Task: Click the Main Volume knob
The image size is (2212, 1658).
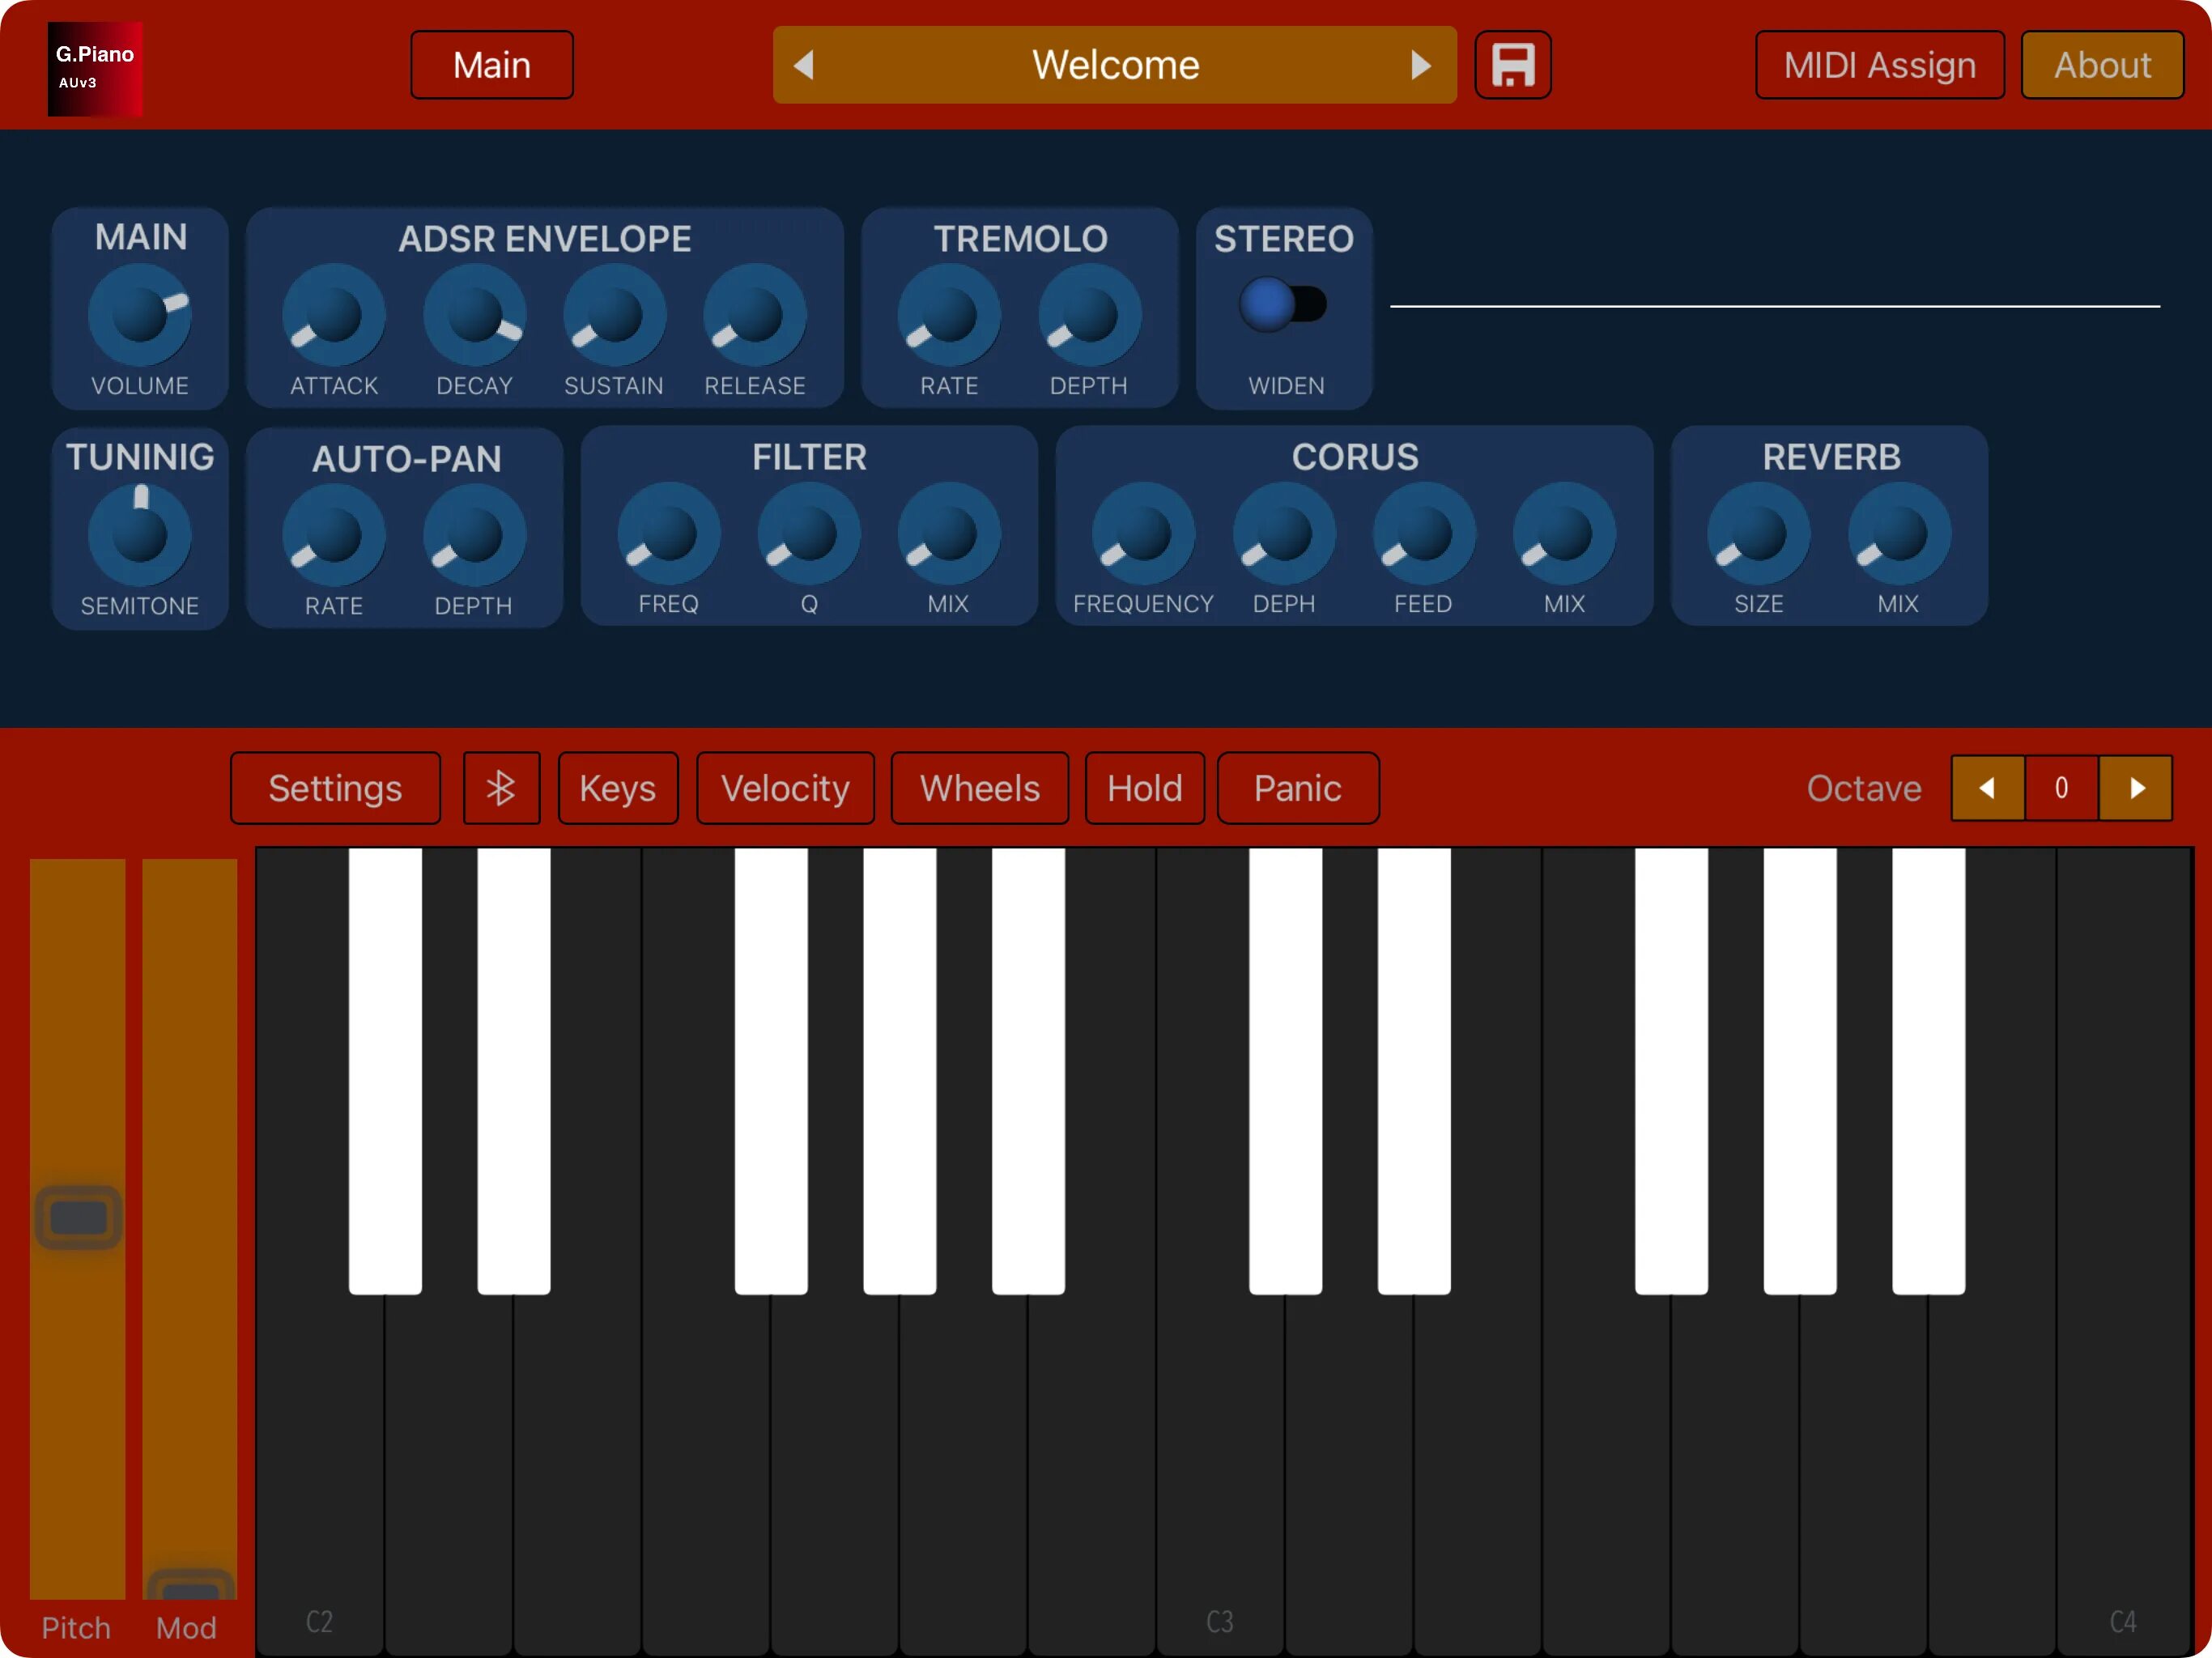Action: pos(140,315)
